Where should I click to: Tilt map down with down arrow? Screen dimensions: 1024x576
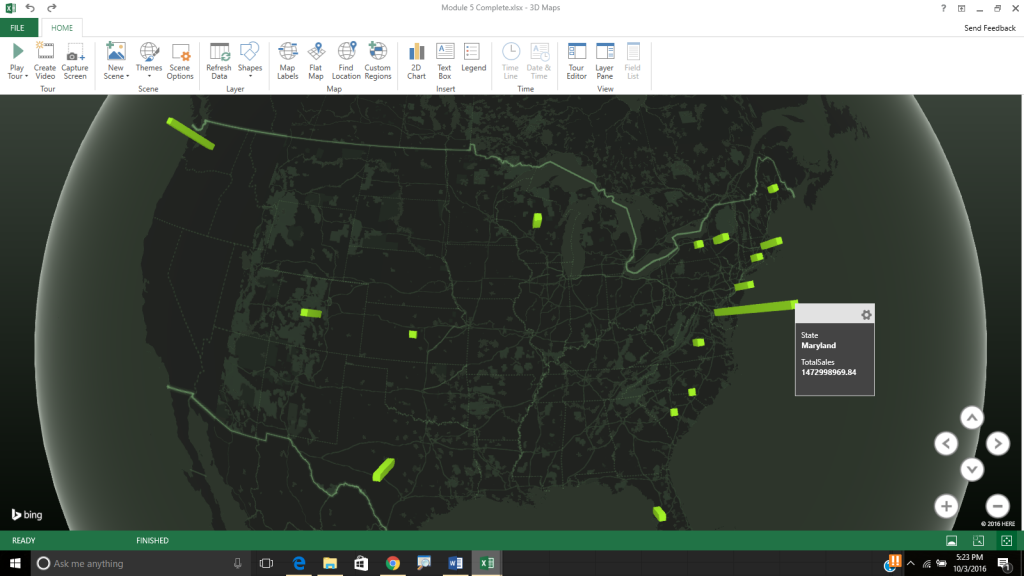point(972,470)
